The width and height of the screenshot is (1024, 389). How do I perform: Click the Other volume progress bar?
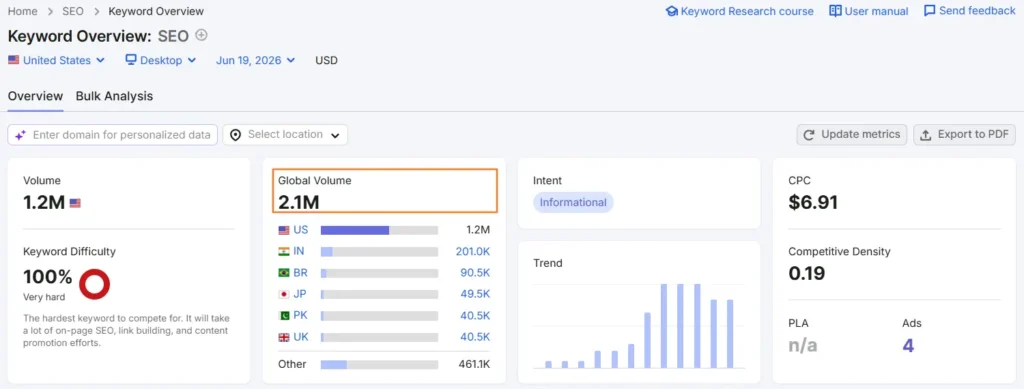(x=379, y=364)
